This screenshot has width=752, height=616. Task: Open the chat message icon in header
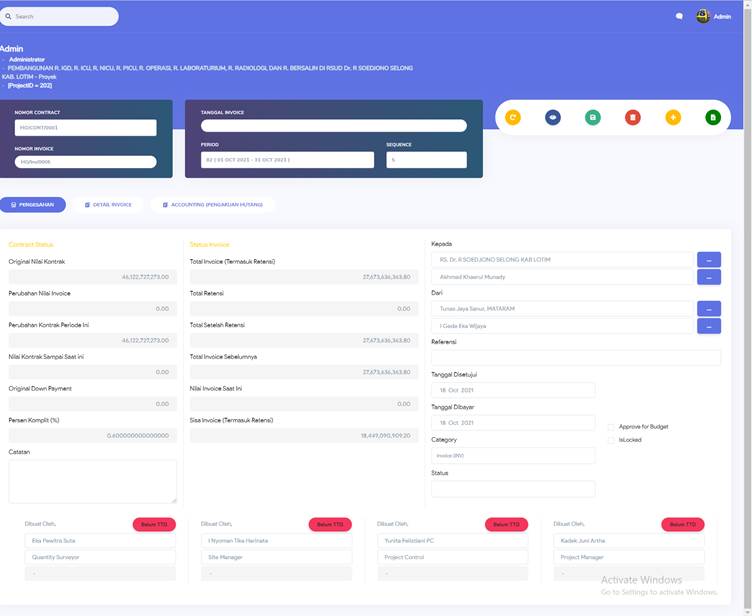coord(679,17)
